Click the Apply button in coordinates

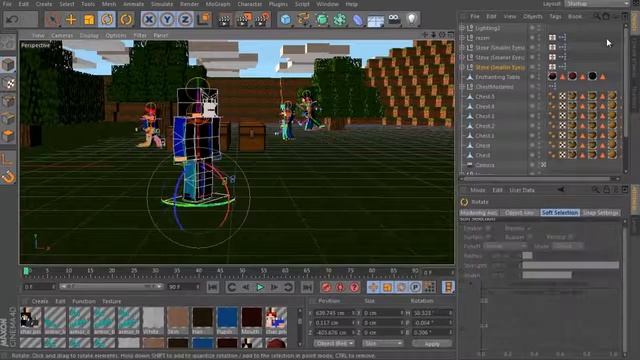pos(432,343)
